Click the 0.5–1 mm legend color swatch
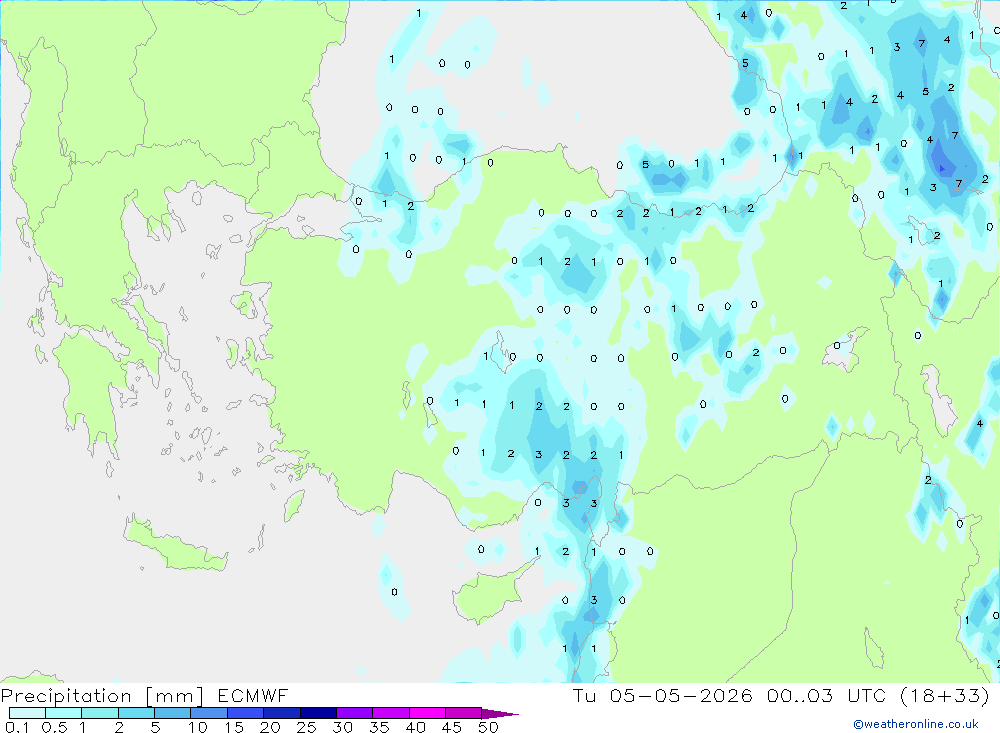The image size is (1000, 733). (64, 713)
